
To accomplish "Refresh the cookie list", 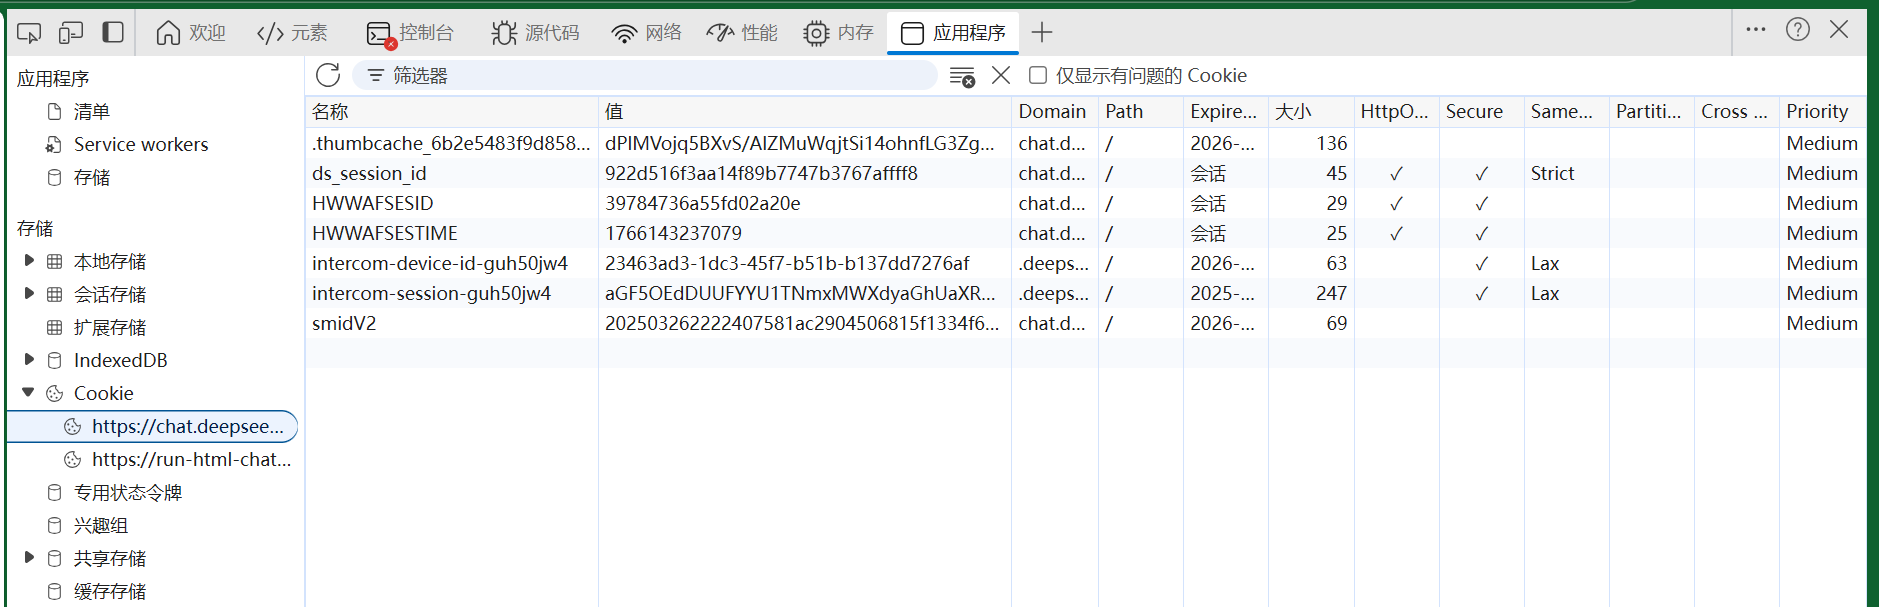I will click(328, 75).
